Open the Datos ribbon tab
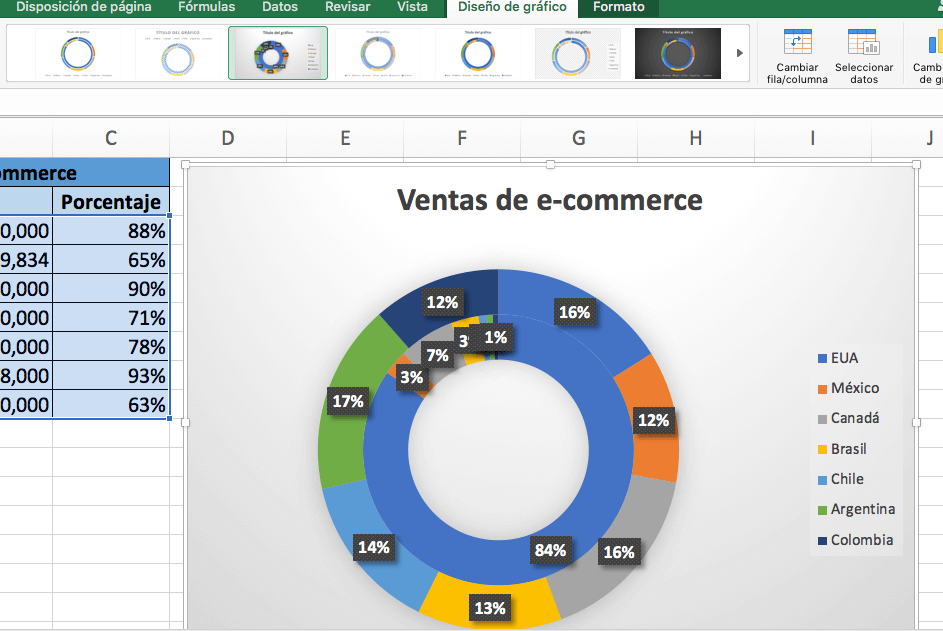 (x=279, y=6)
